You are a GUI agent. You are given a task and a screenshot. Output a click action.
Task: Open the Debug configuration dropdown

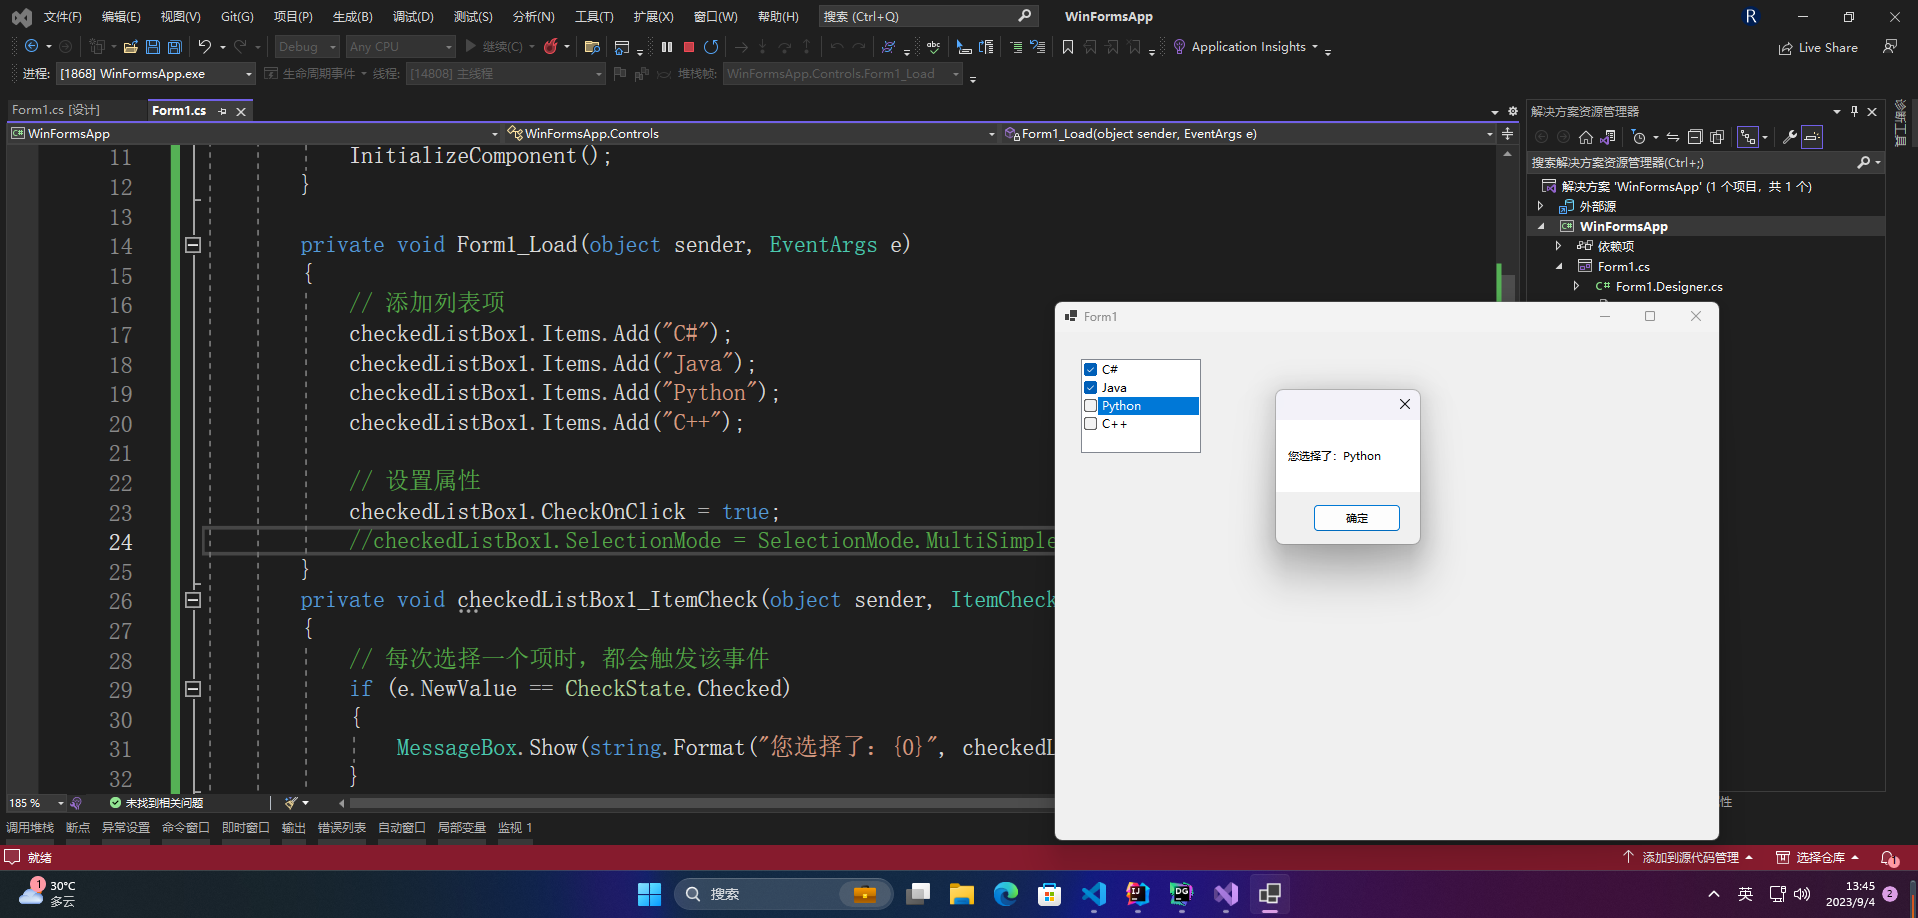(307, 47)
